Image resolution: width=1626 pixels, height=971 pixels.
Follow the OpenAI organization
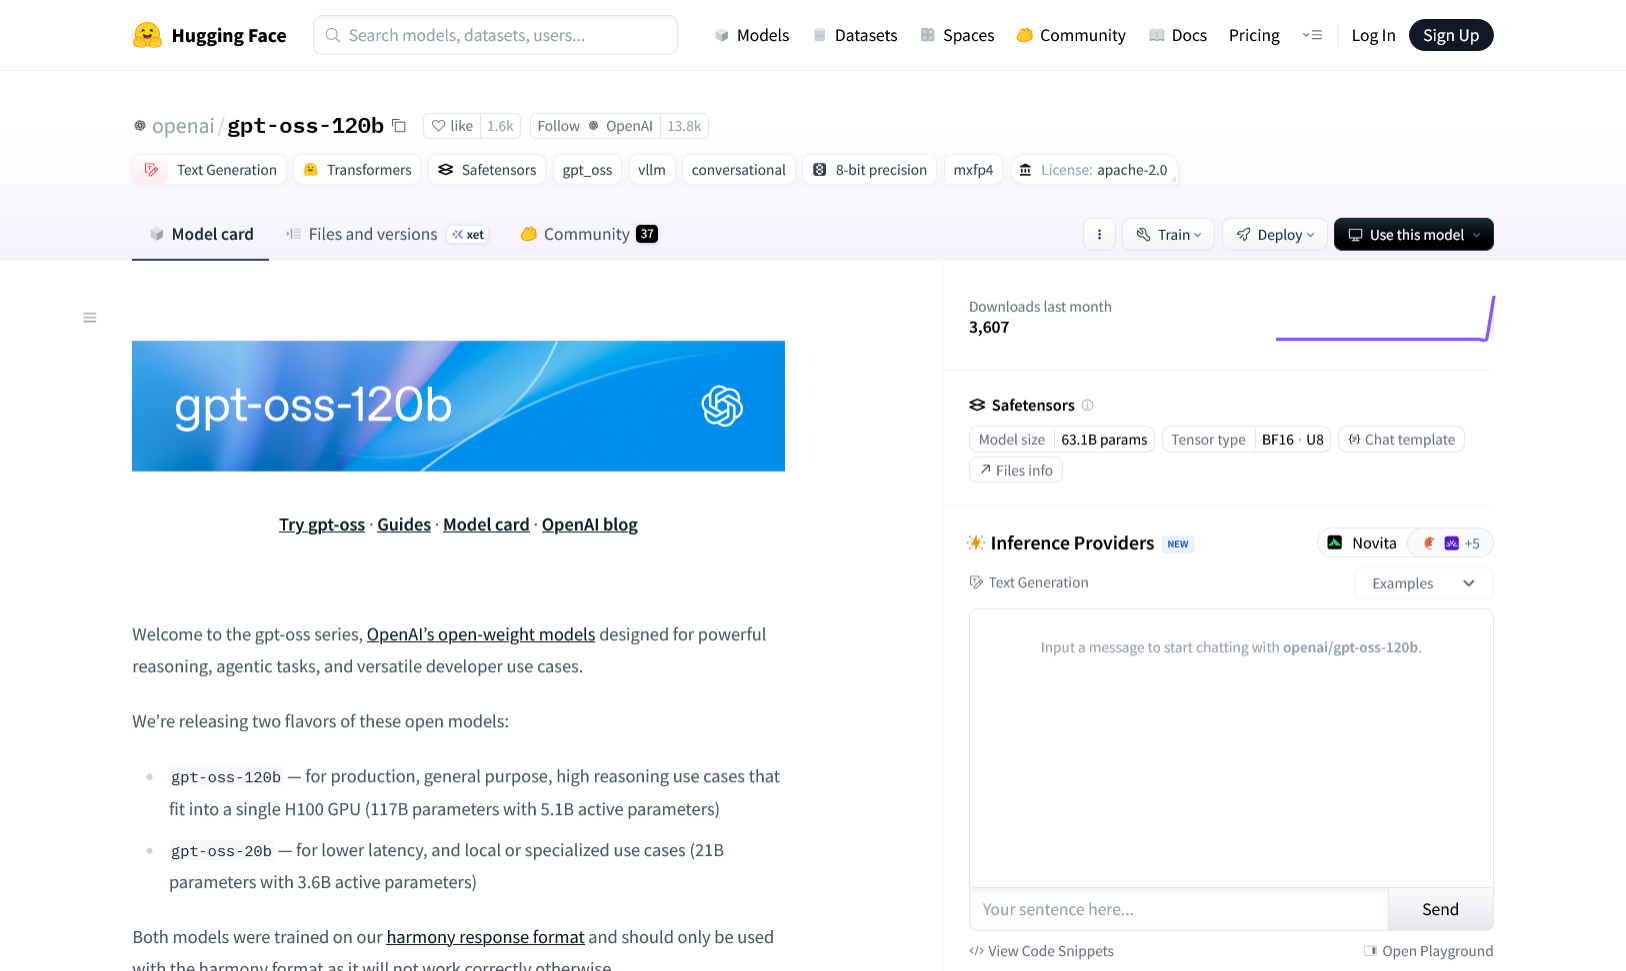(595, 126)
